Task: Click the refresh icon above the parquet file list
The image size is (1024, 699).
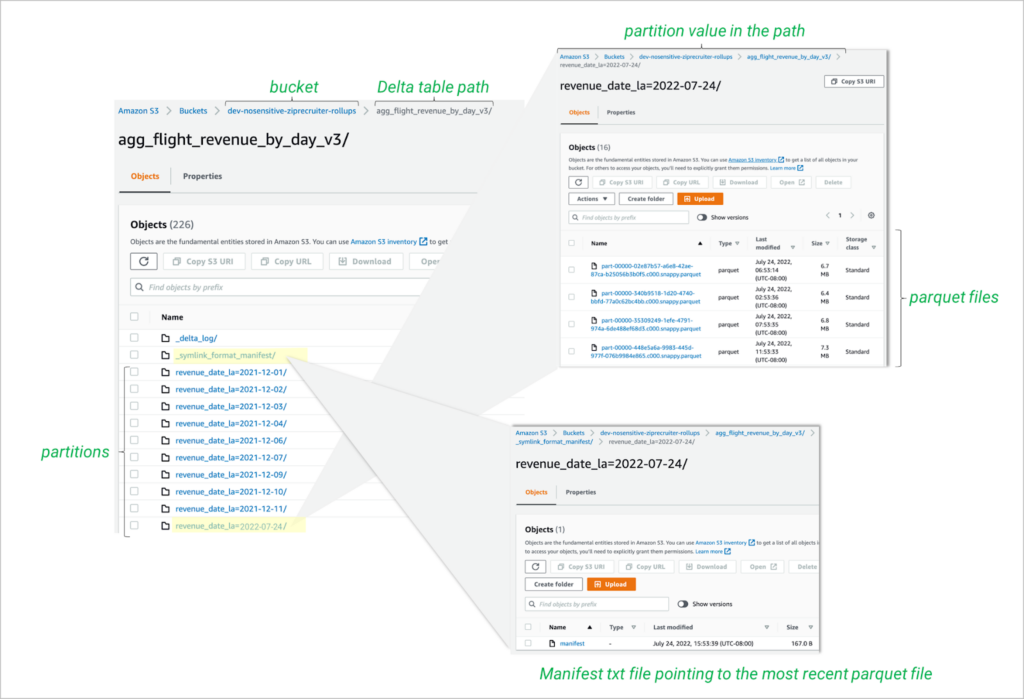Action: coord(578,182)
